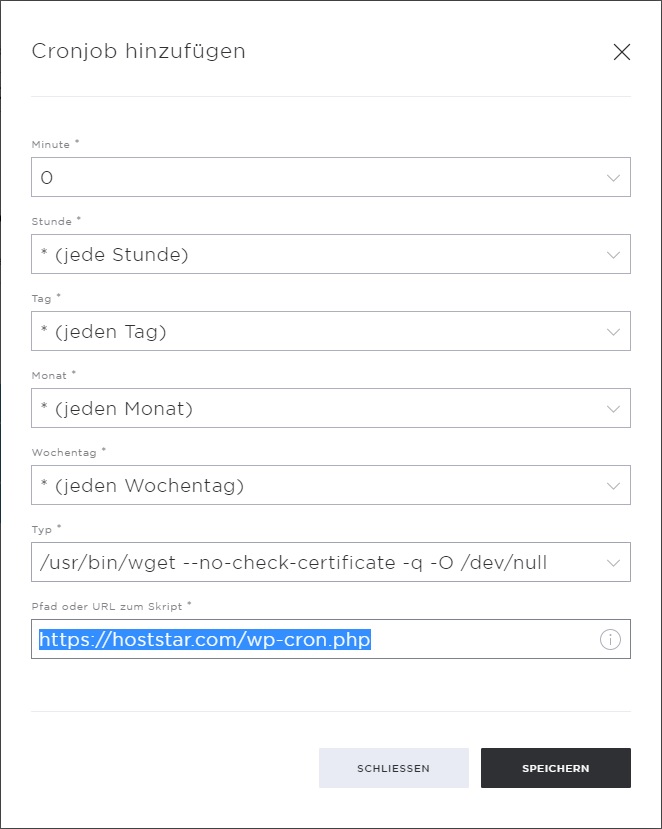Open the Typ dropdown with wget command
Screen dimensions: 662x829
pos(331,562)
